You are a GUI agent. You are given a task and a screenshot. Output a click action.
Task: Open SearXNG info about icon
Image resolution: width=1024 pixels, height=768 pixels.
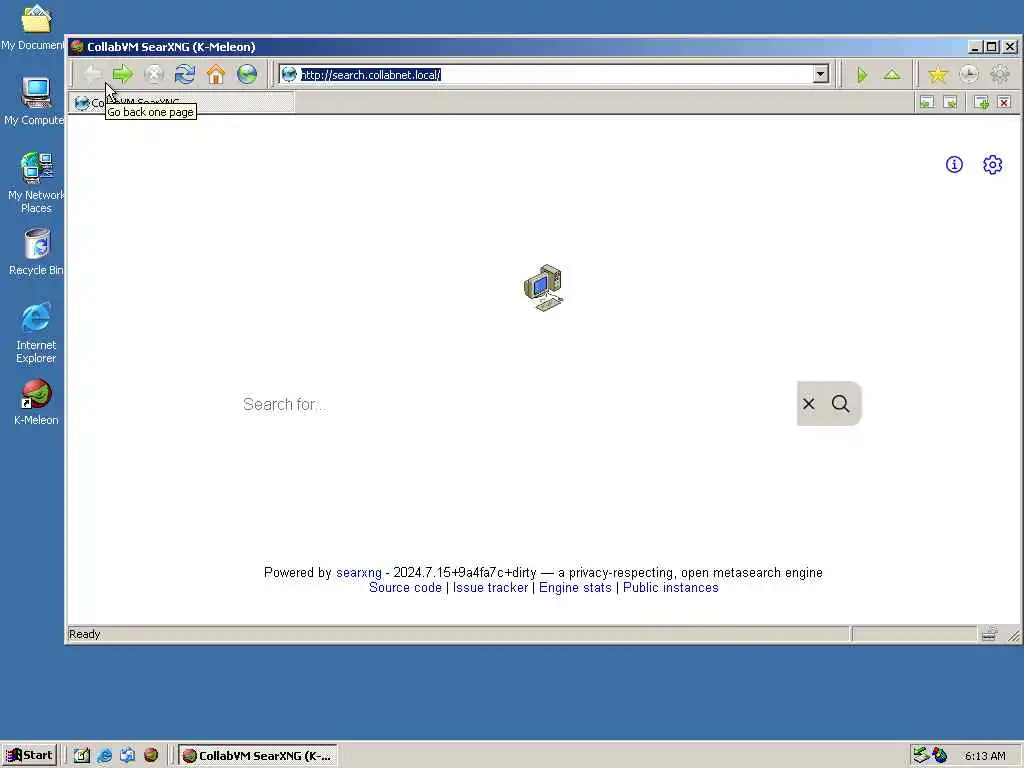[x=954, y=165]
